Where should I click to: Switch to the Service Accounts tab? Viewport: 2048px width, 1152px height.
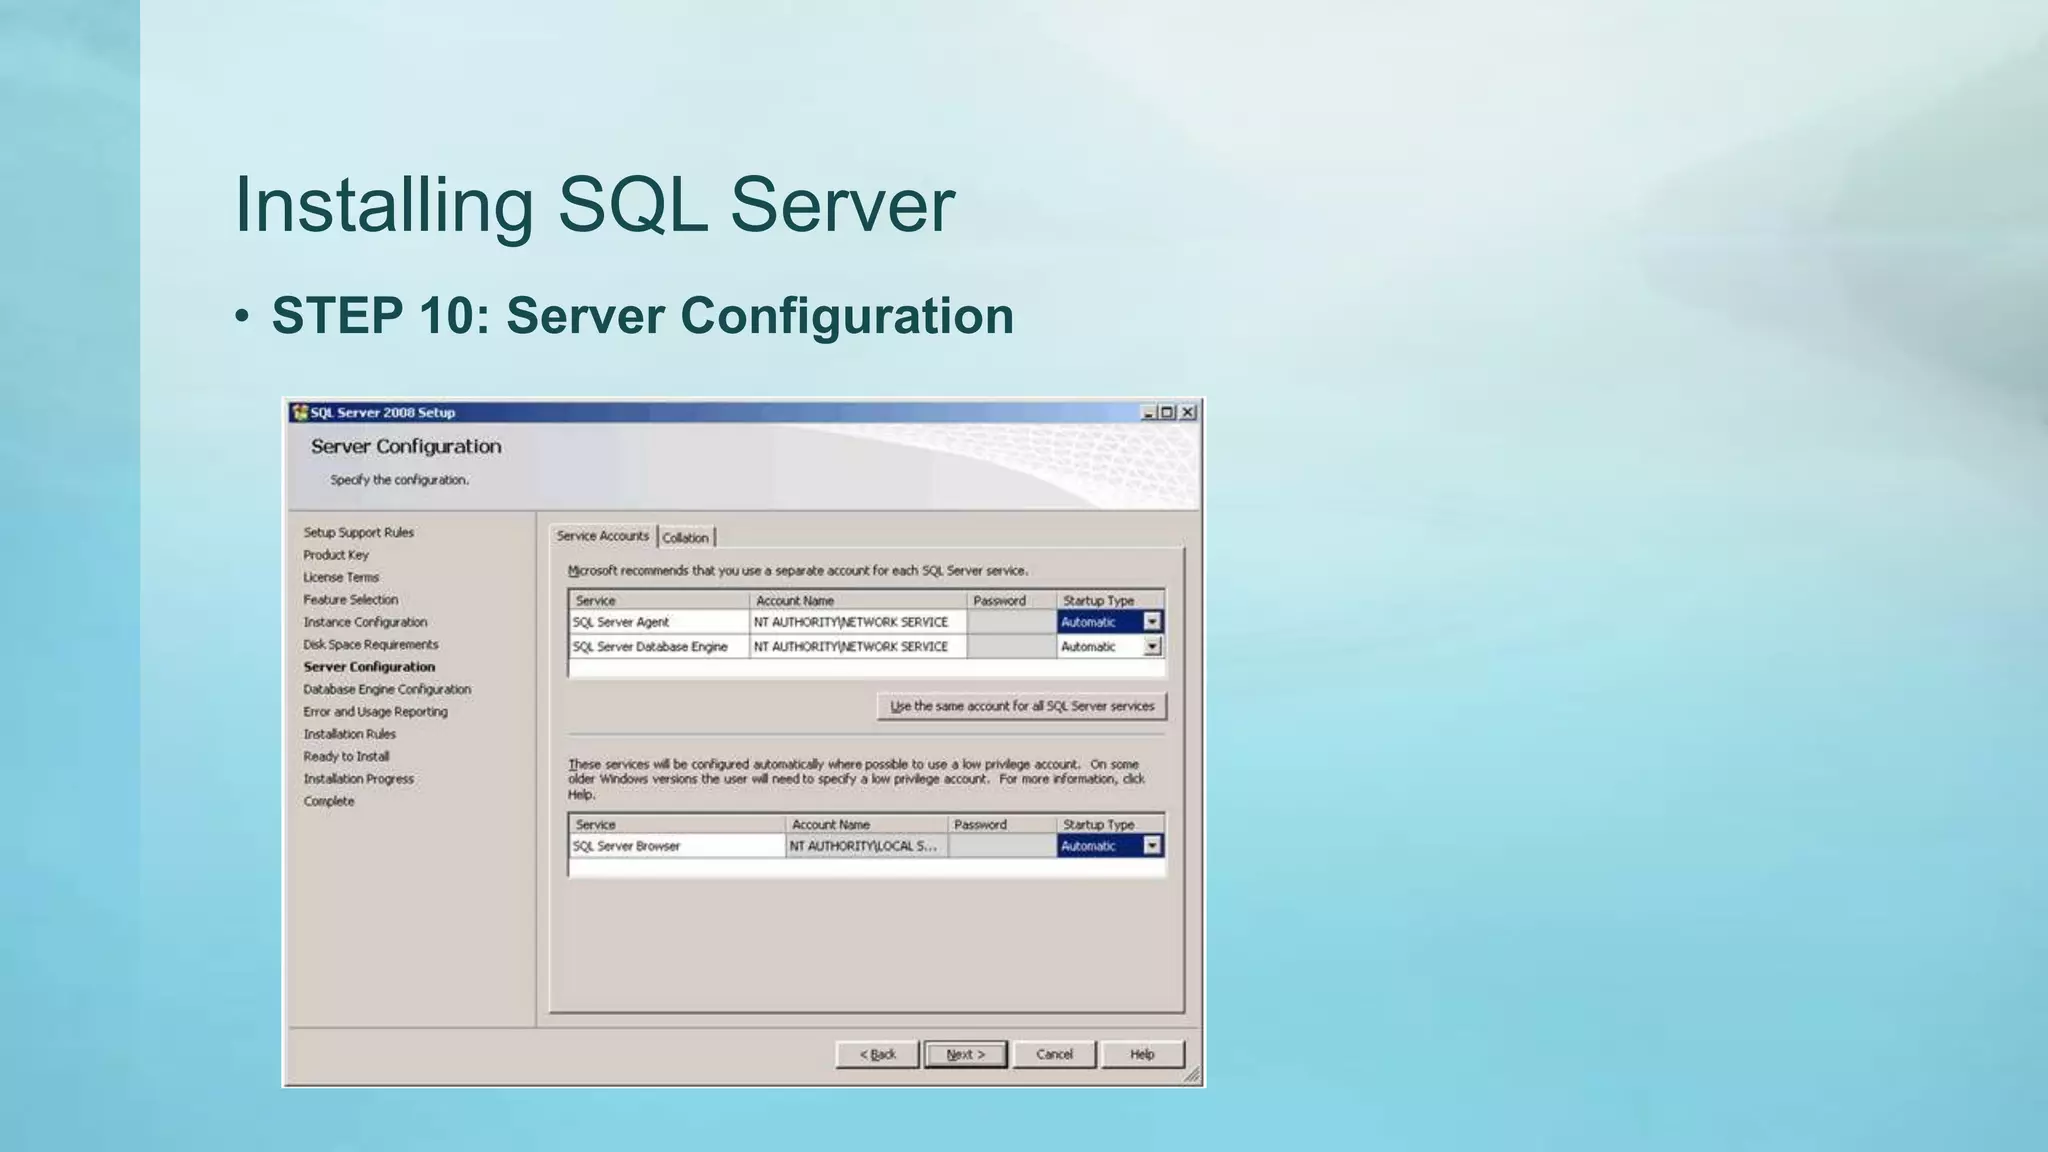click(x=602, y=536)
